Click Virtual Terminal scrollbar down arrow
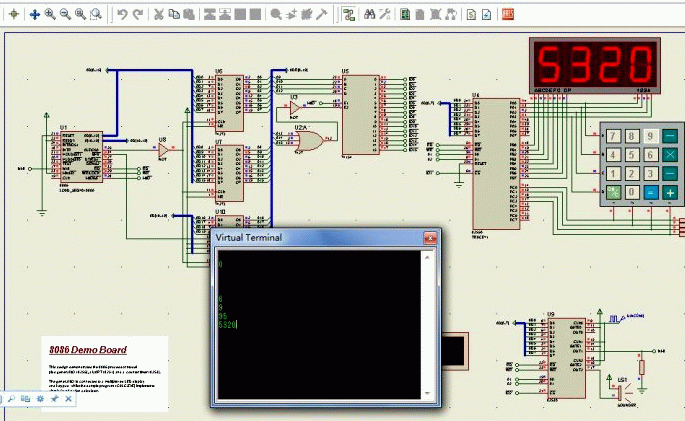Screen dimensions: 685x421 tap(427, 393)
